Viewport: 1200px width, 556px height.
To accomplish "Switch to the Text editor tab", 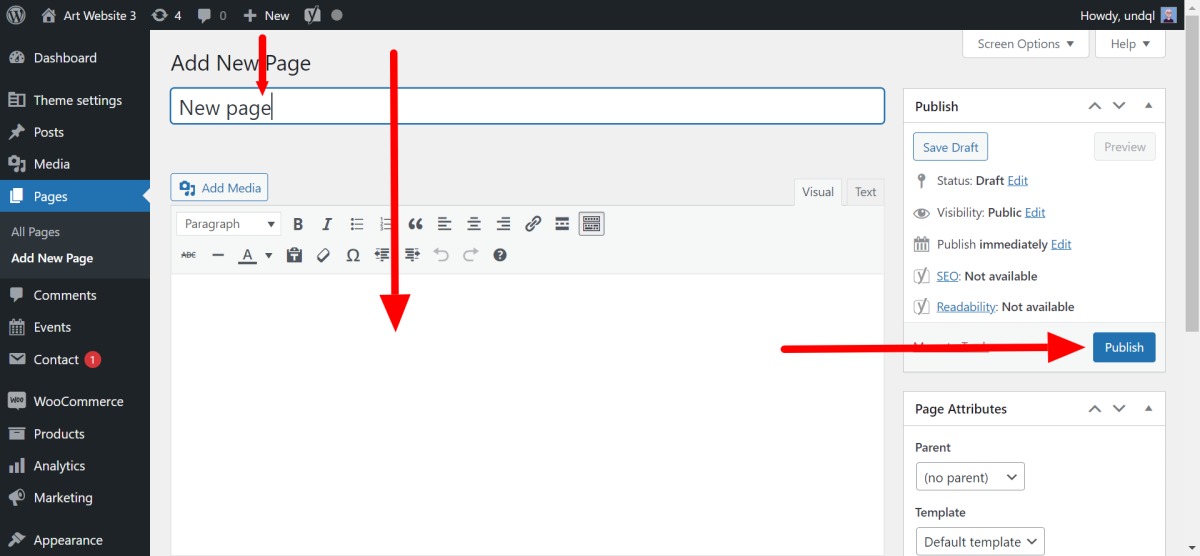I will (x=865, y=192).
